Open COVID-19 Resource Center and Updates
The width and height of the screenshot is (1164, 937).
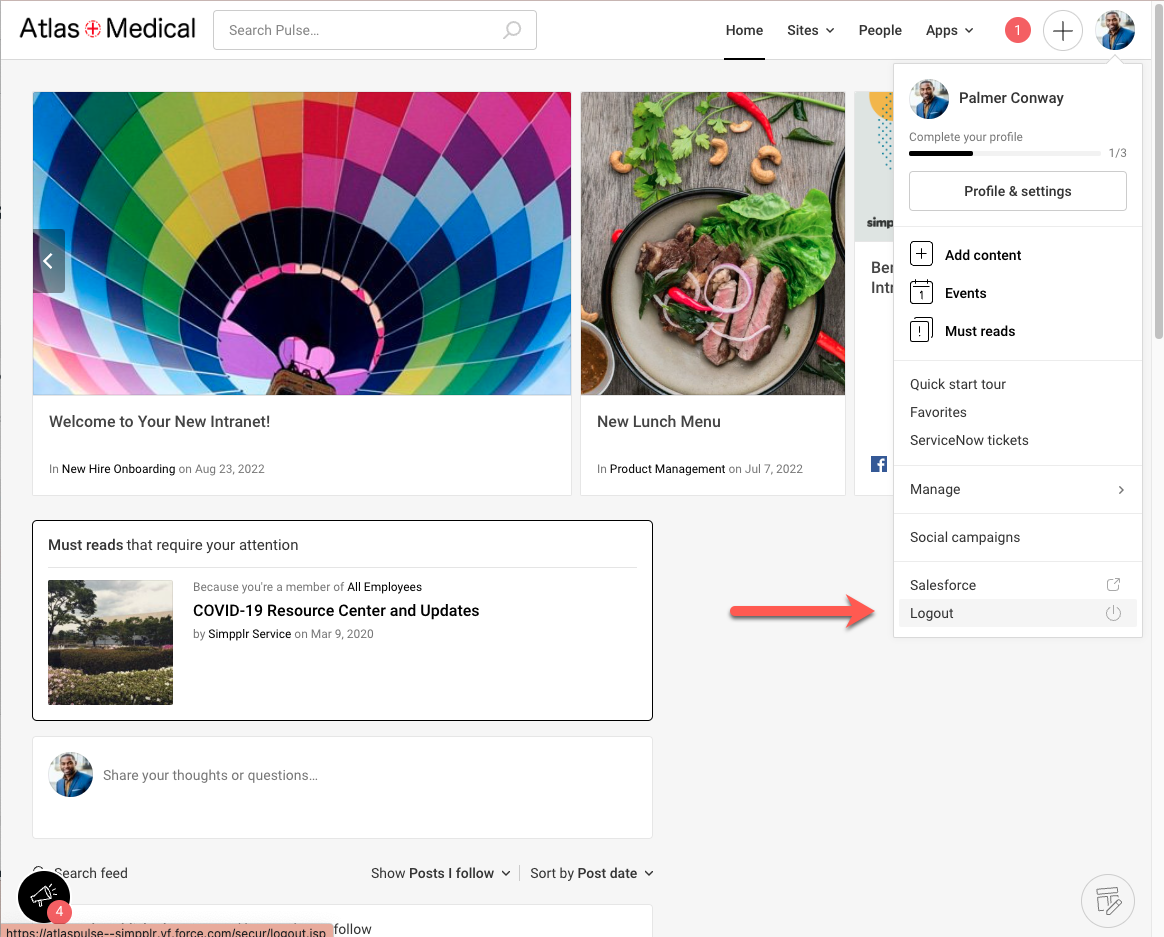click(336, 610)
